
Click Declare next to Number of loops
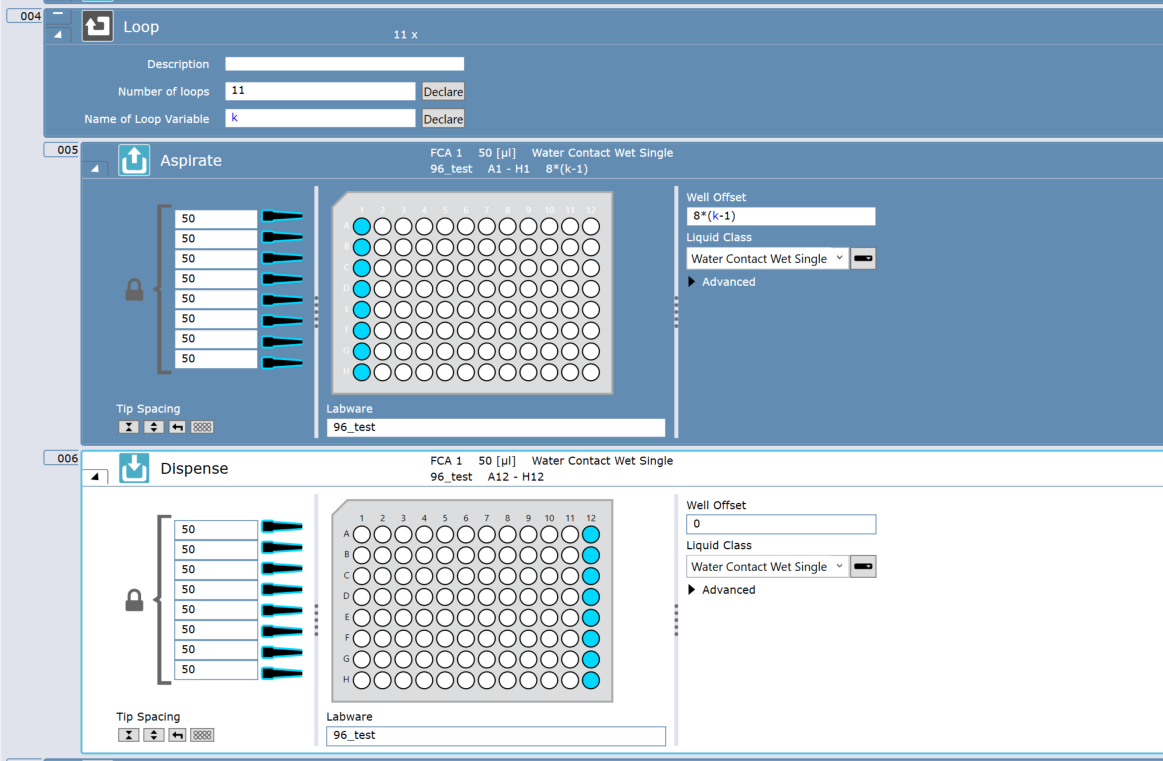tap(443, 92)
